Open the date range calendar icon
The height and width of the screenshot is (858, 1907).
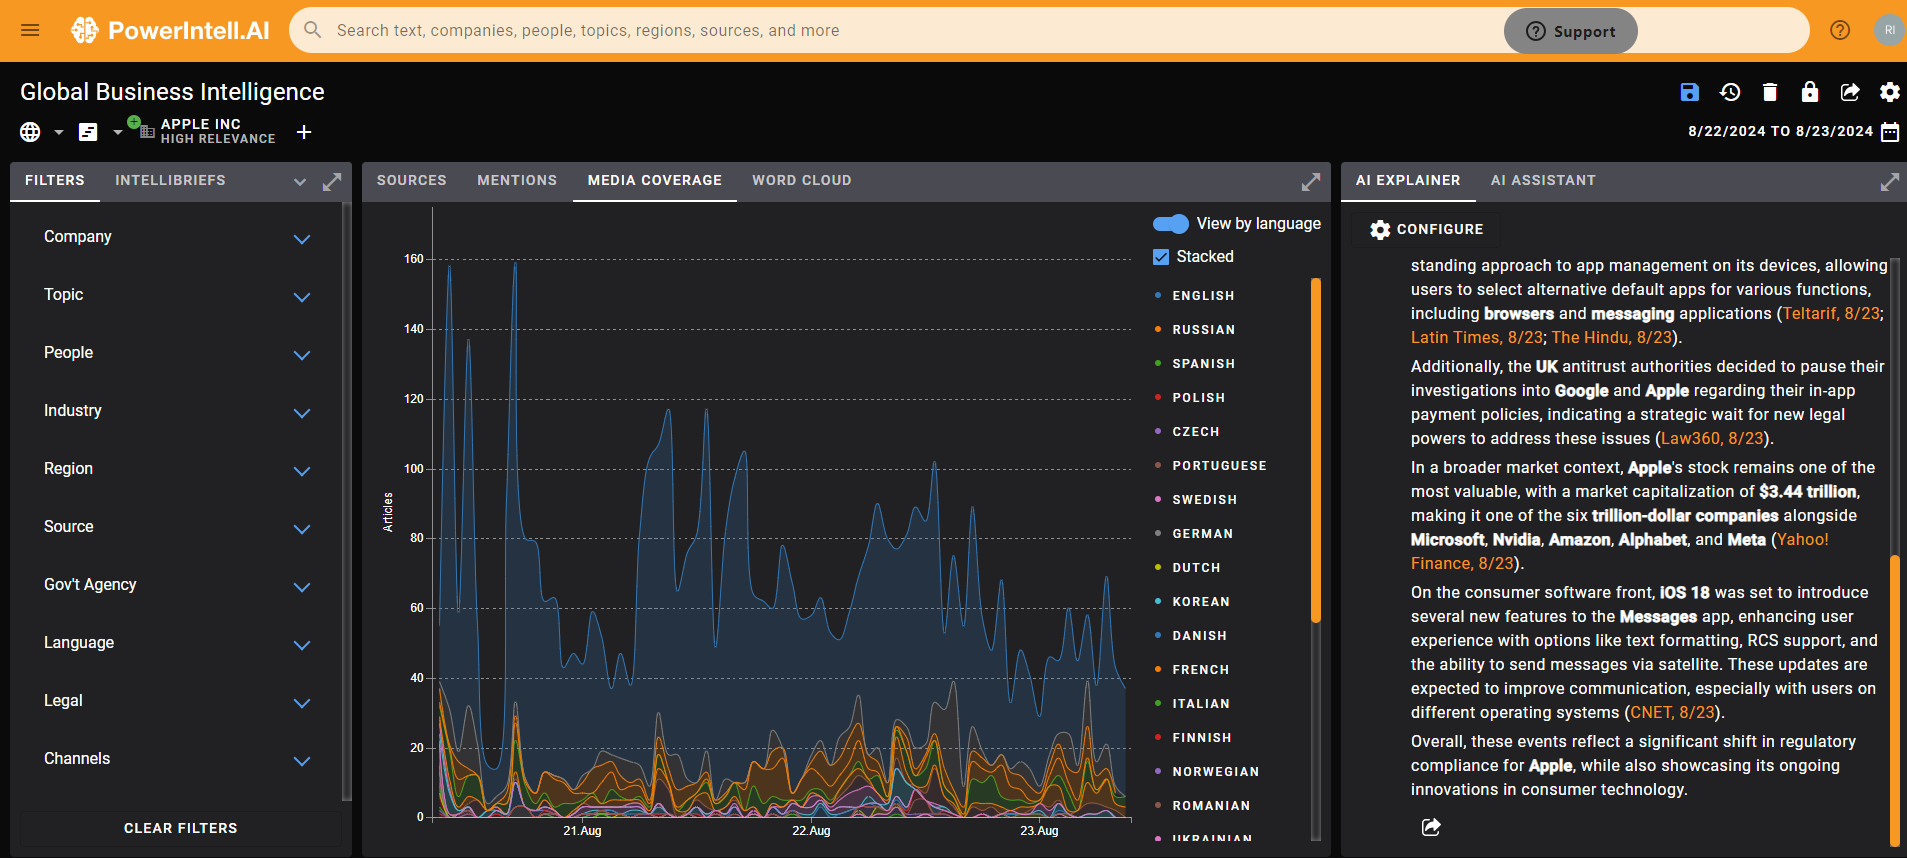point(1890,132)
